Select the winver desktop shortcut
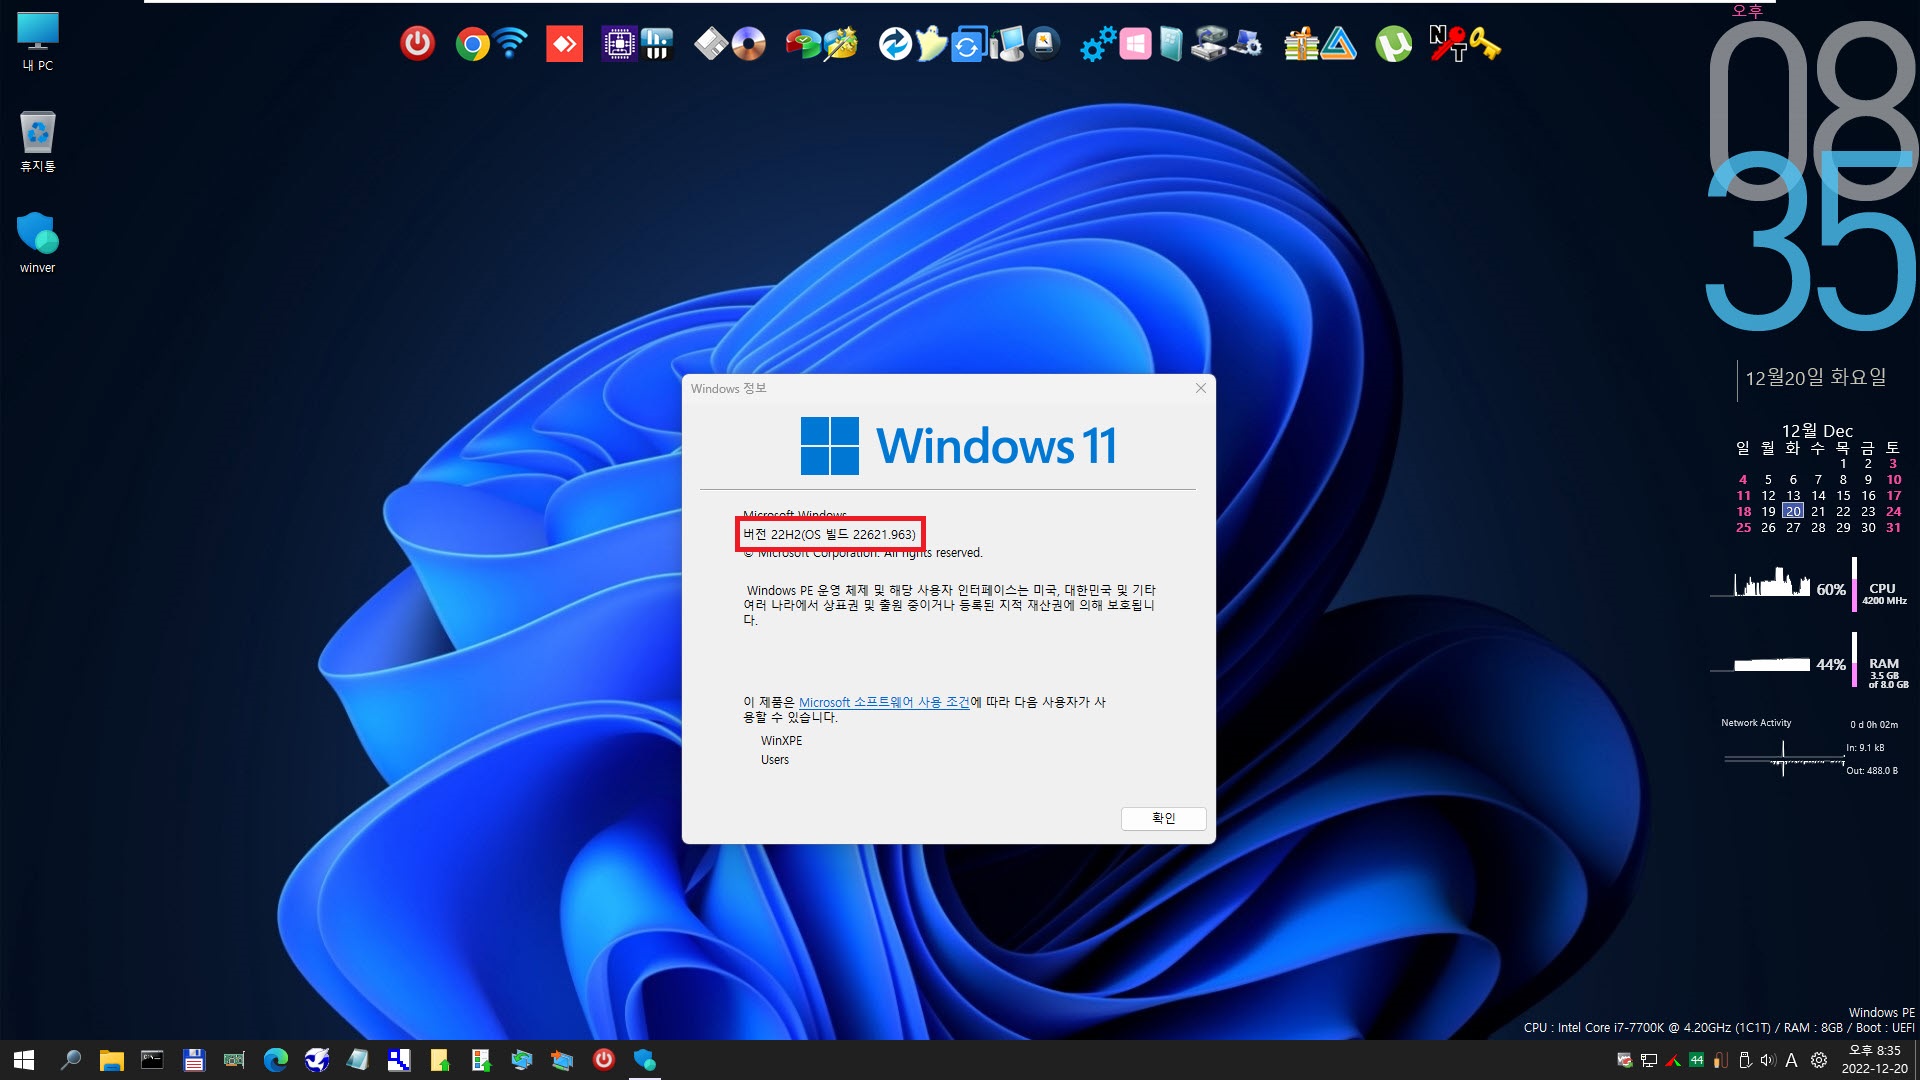This screenshot has width=1920, height=1080. [38, 242]
